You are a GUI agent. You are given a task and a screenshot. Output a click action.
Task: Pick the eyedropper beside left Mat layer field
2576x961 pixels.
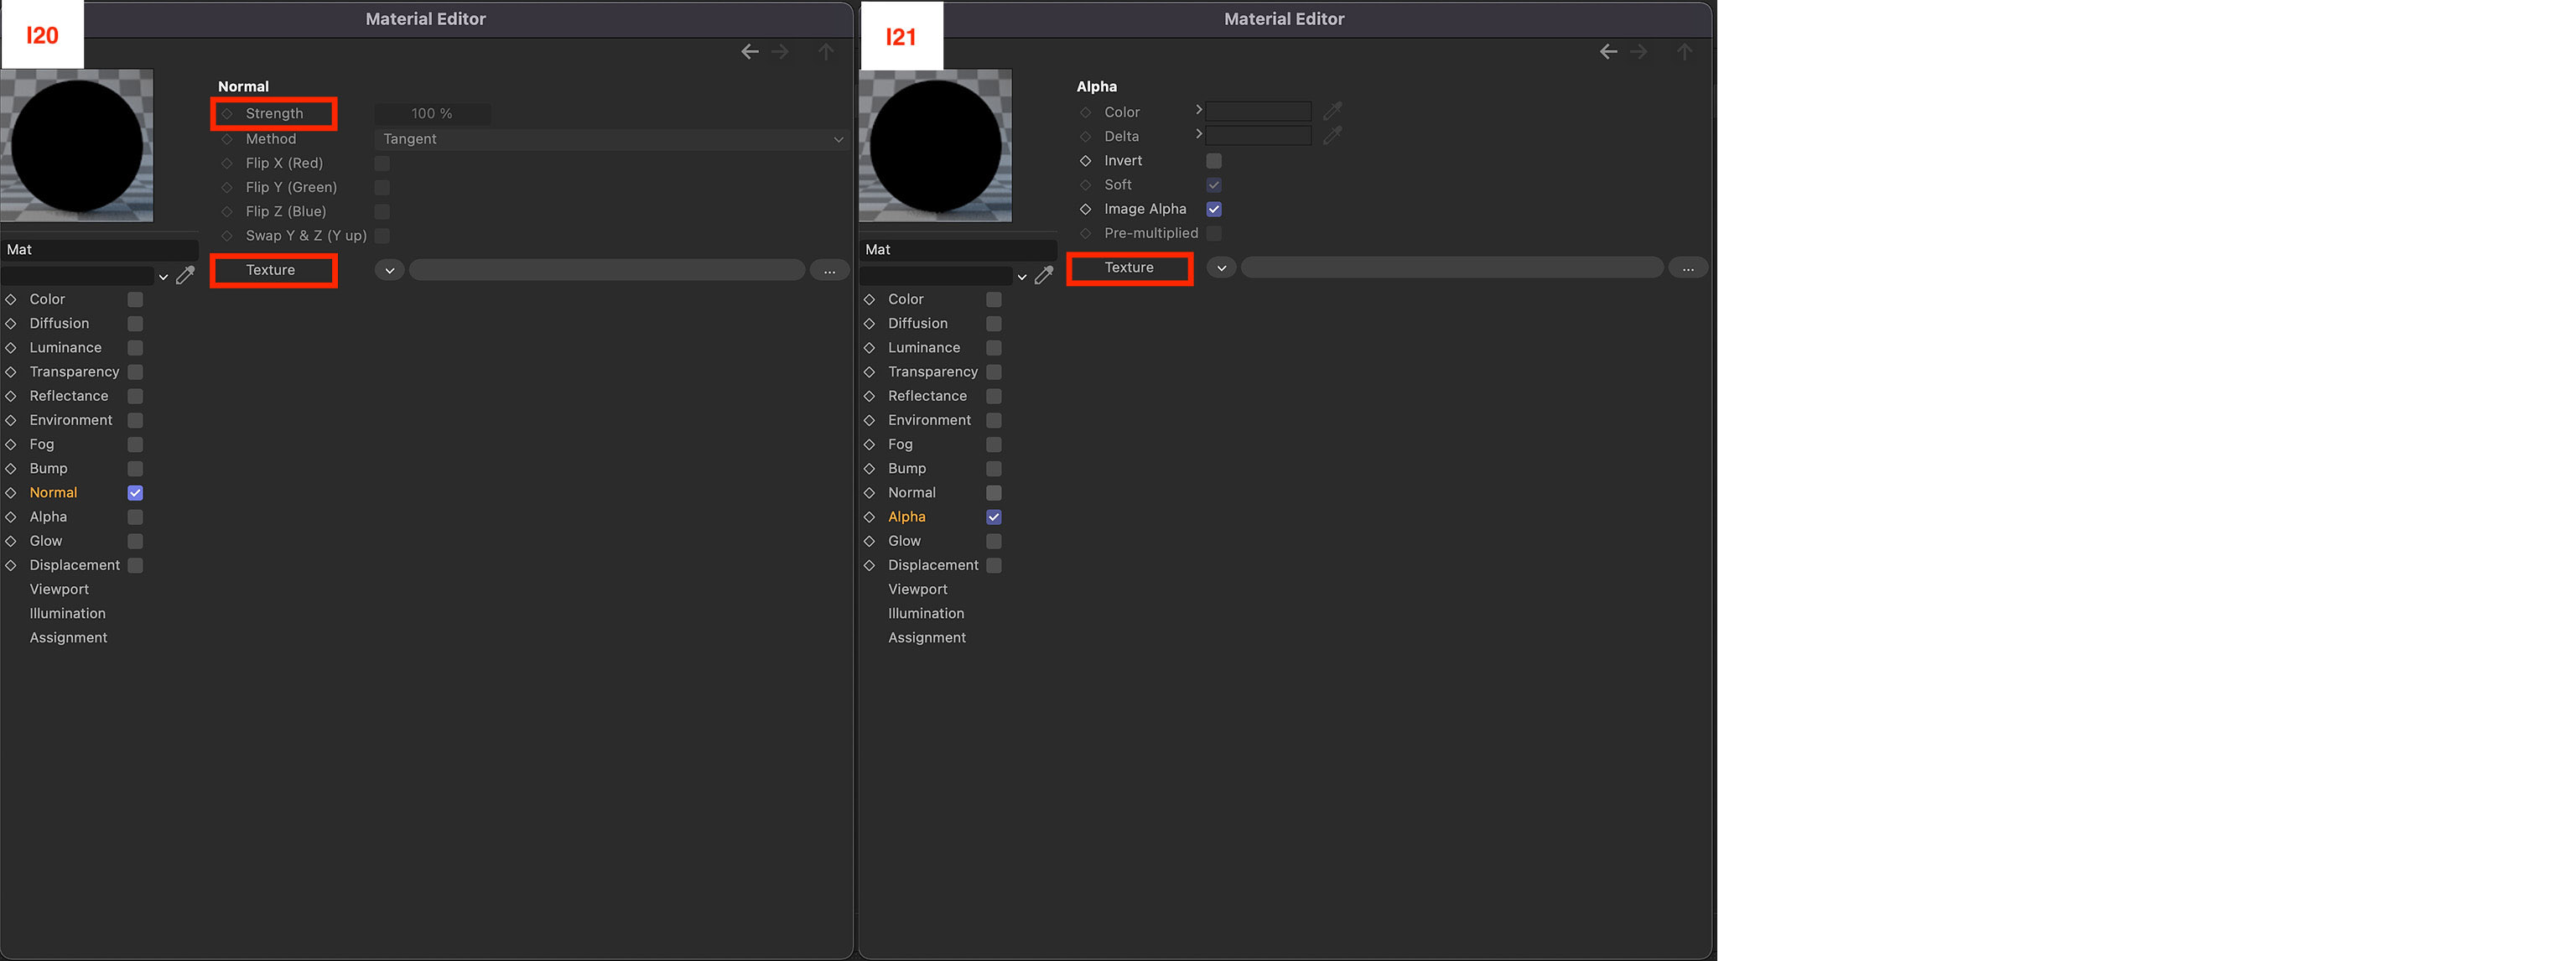point(185,275)
